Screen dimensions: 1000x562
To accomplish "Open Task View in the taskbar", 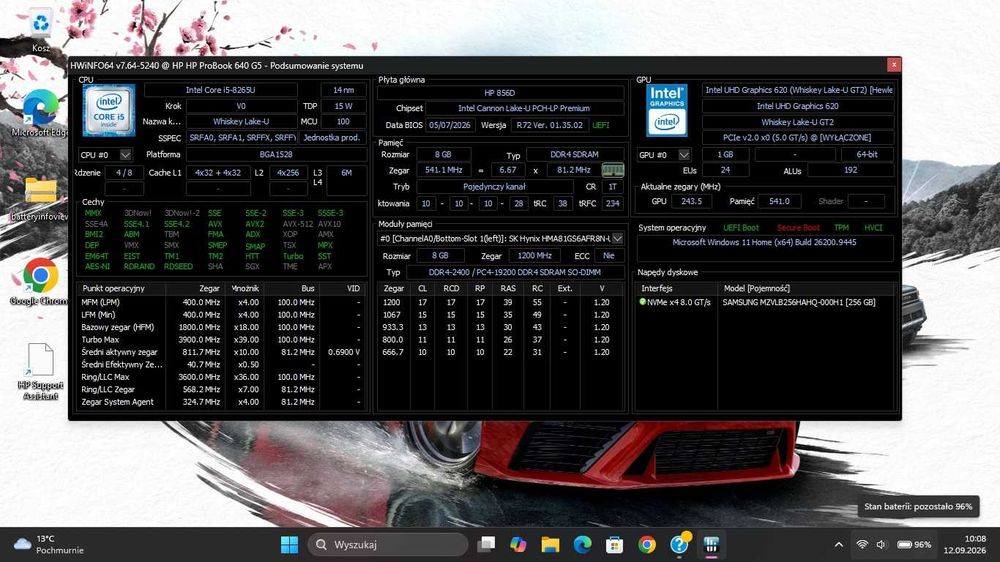I will 486,545.
